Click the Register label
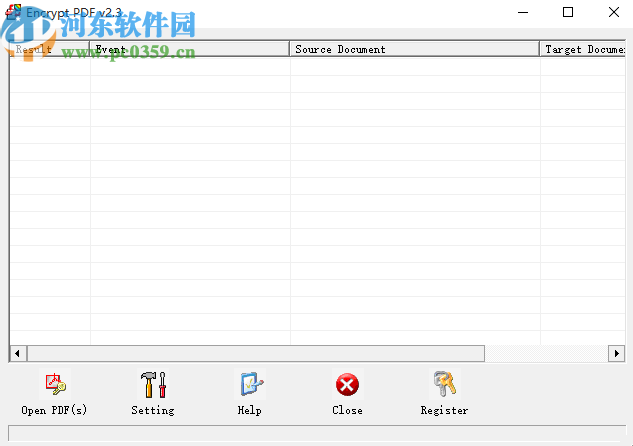Image resolution: width=633 pixels, height=446 pixels. coord(444,410)
